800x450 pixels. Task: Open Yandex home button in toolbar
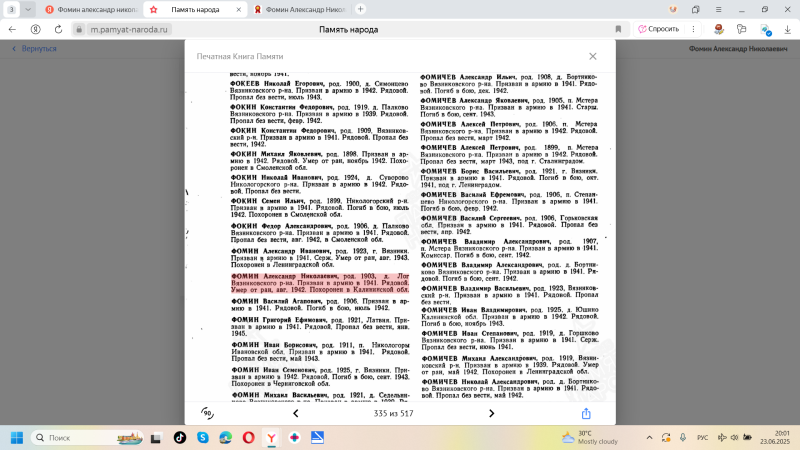[x=35, y=30]
